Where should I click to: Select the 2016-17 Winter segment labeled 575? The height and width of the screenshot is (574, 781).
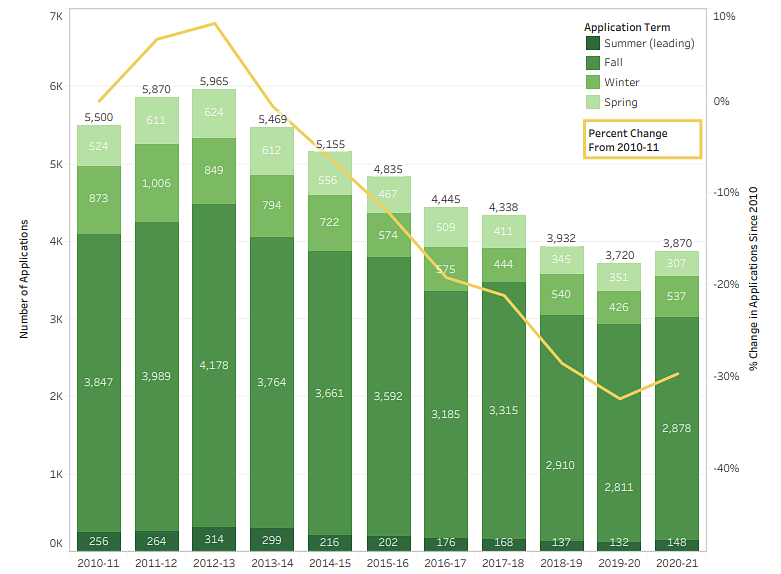pyautogui.click(x=445, y=269)
